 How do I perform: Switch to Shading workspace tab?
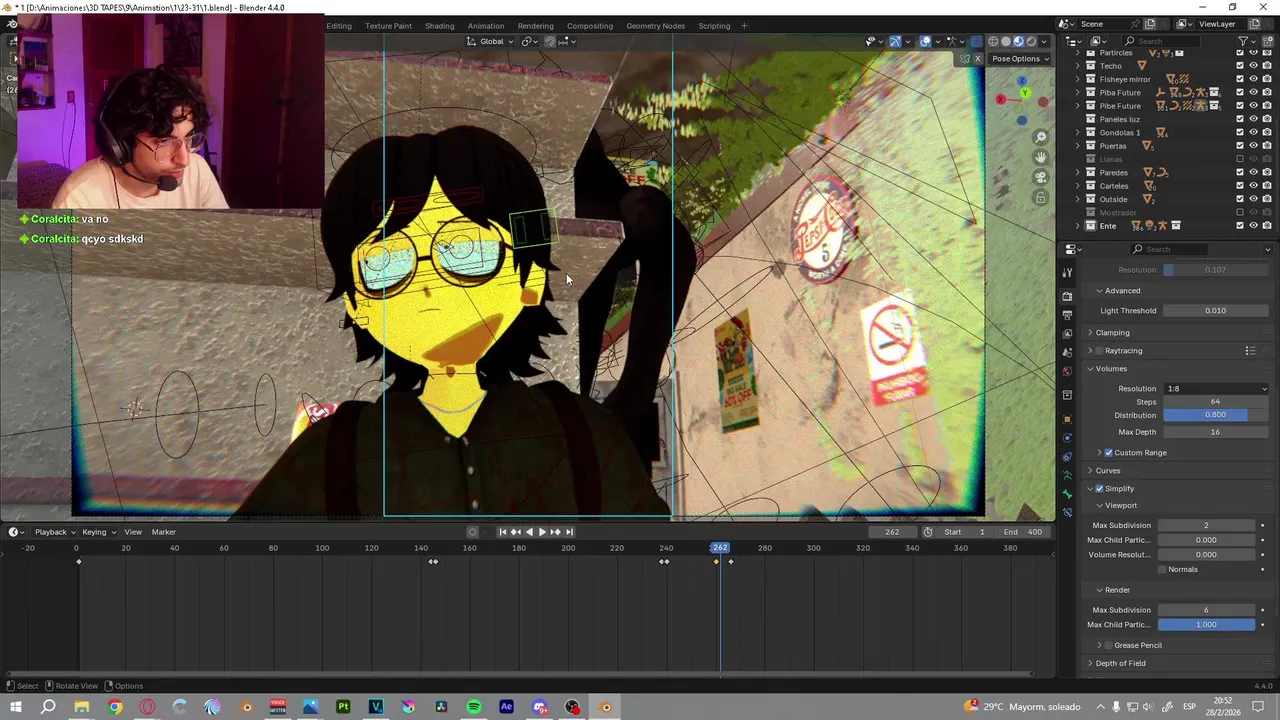(439, 26)
